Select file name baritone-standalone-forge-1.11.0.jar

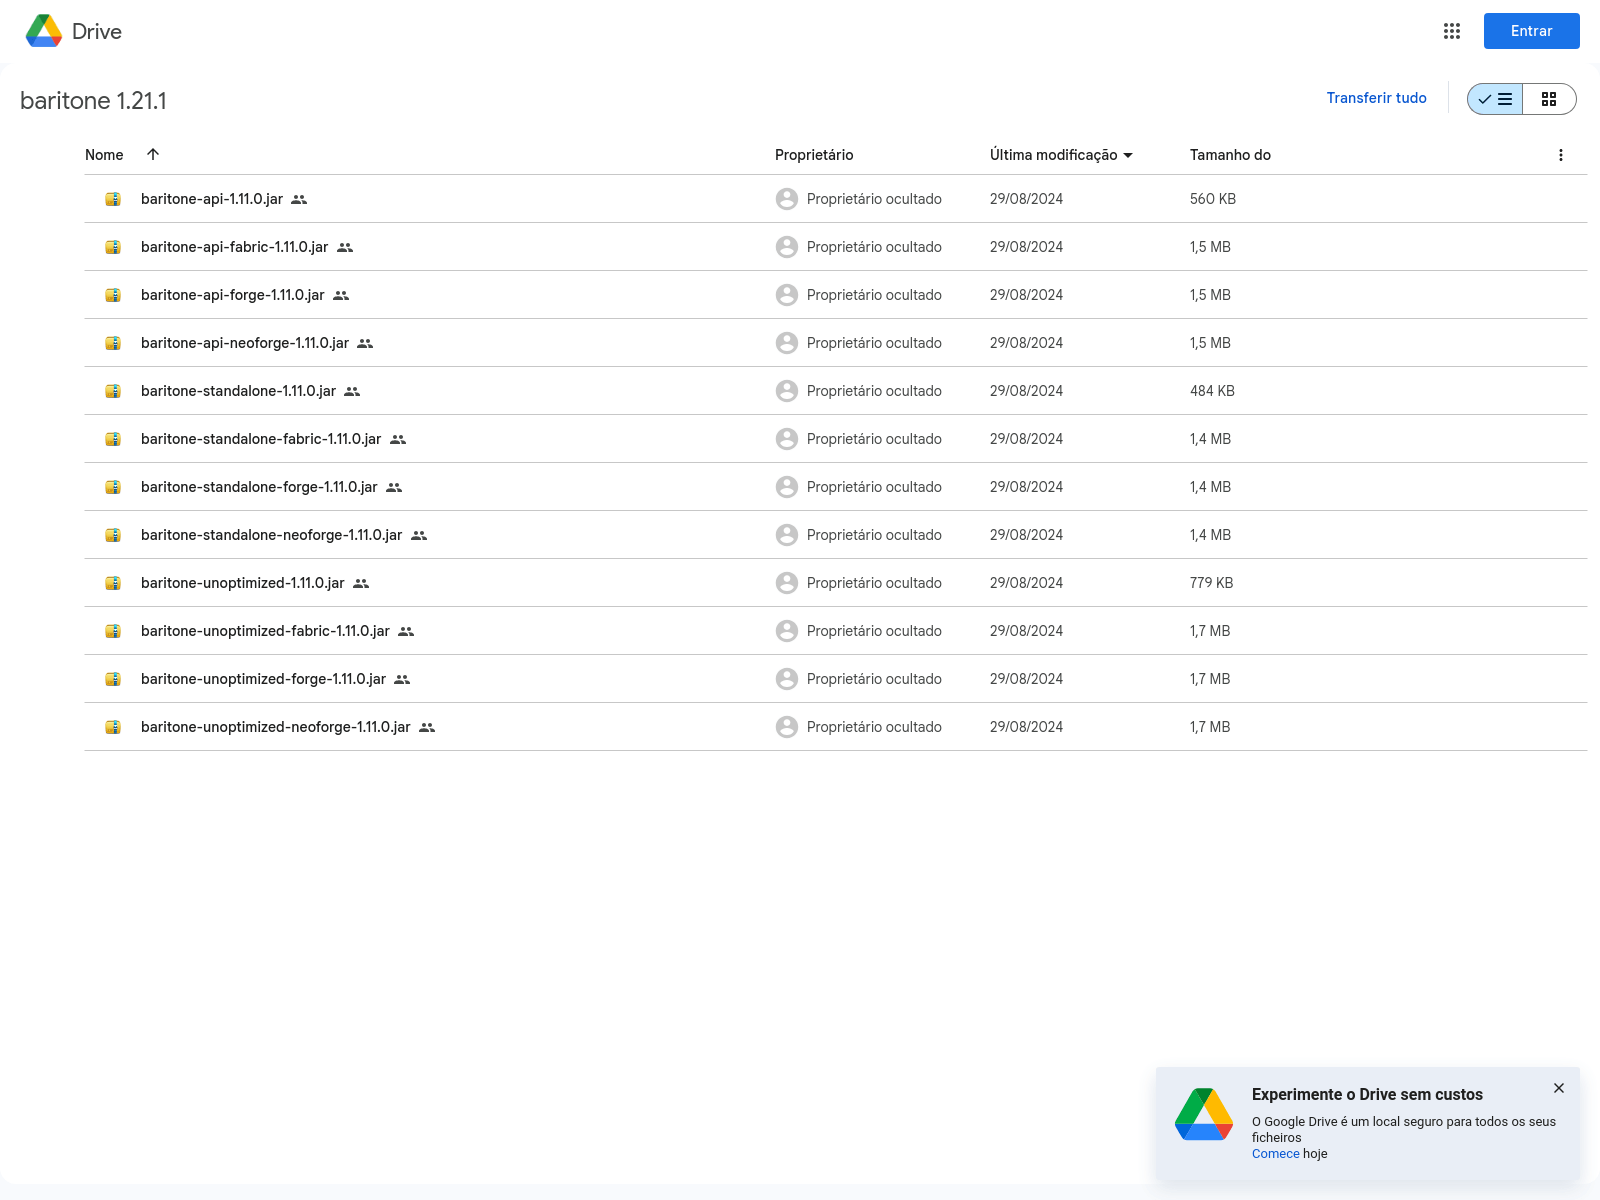(x=259, y=487)
